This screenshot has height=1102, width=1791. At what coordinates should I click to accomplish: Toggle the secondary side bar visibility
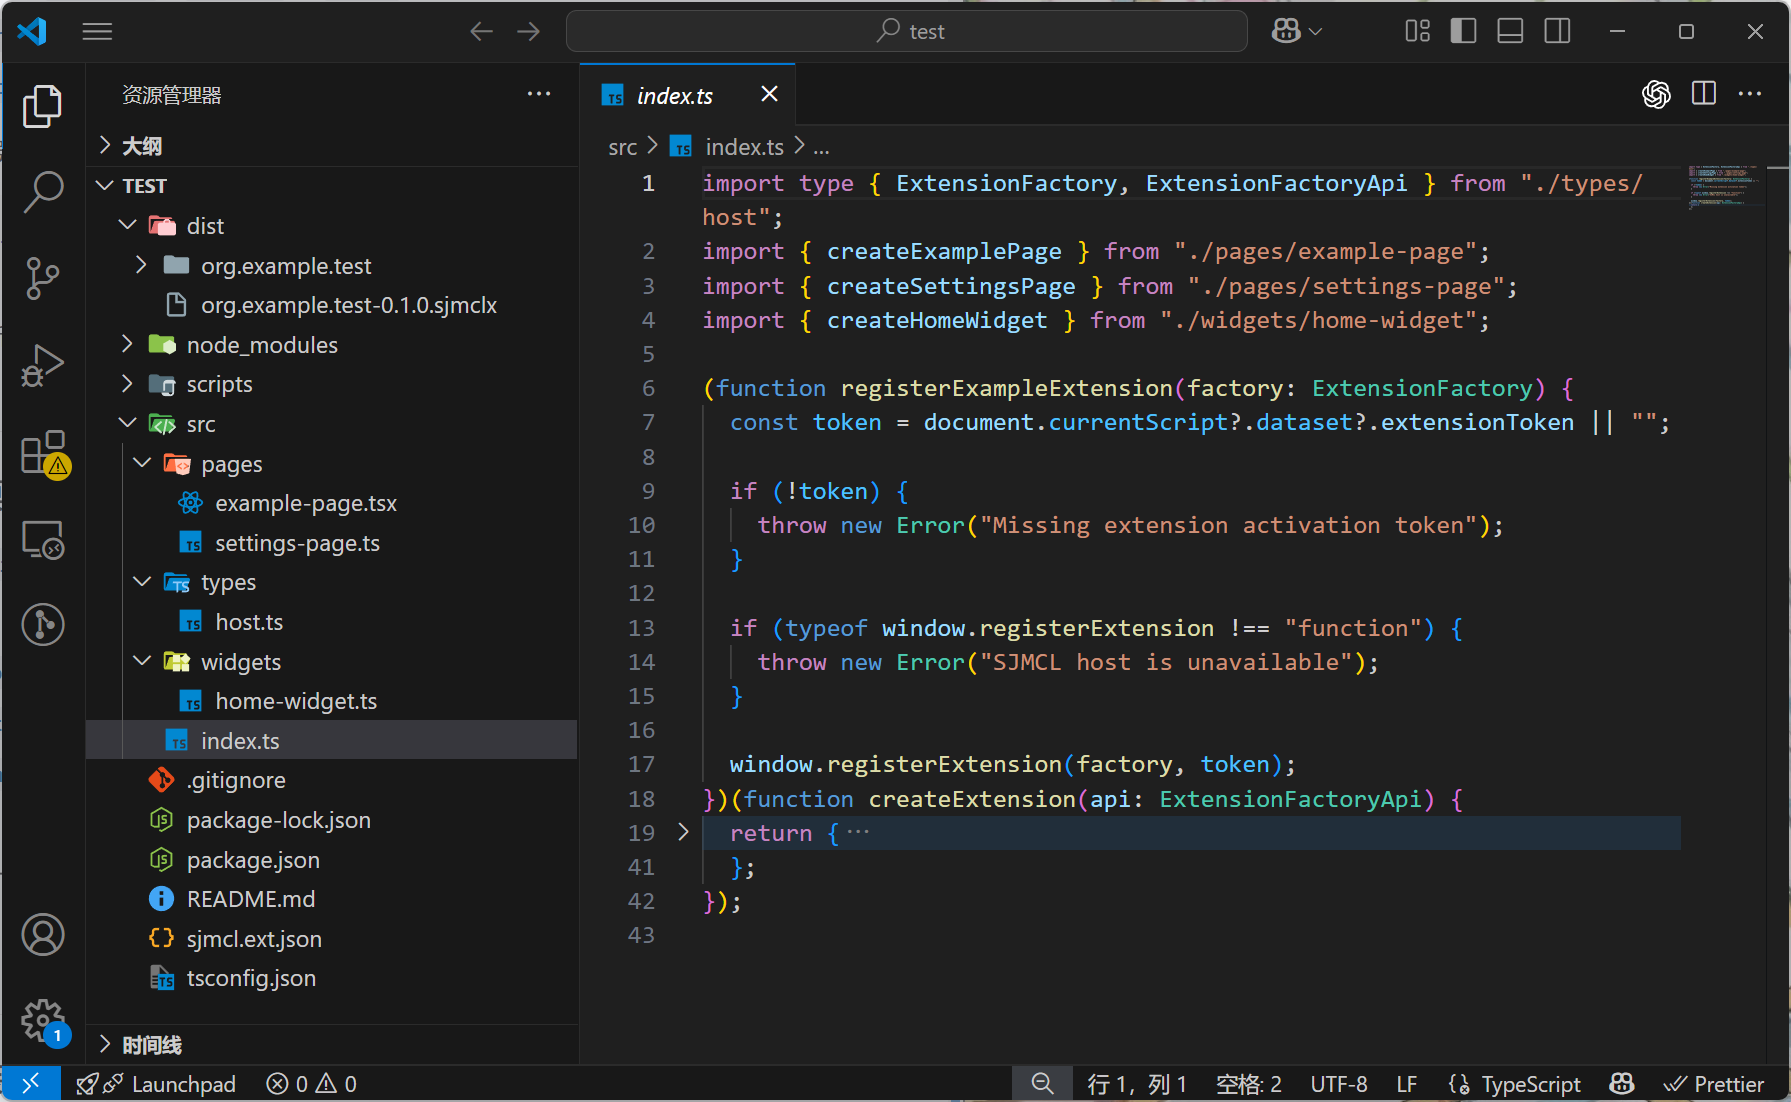(1557, 31)
